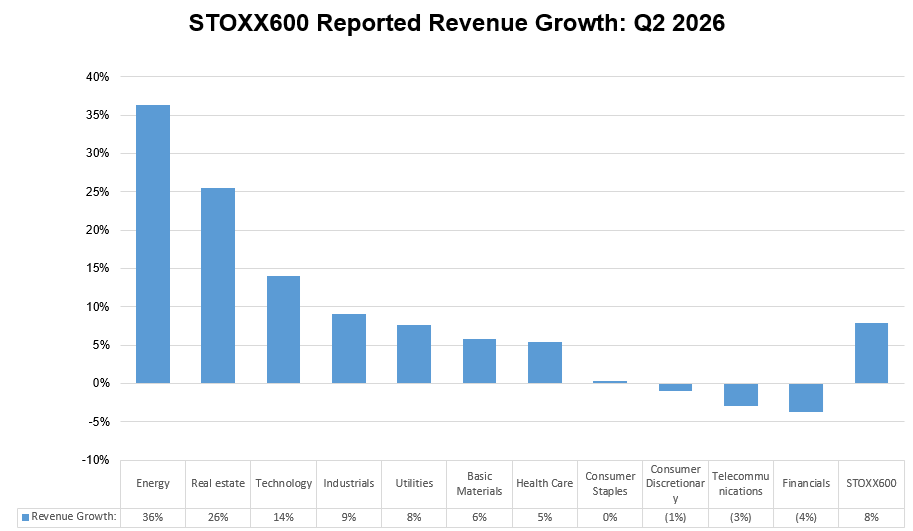Click the 35% y-axis label
Viewport: 913px width, 531px height.
[98, 115]
